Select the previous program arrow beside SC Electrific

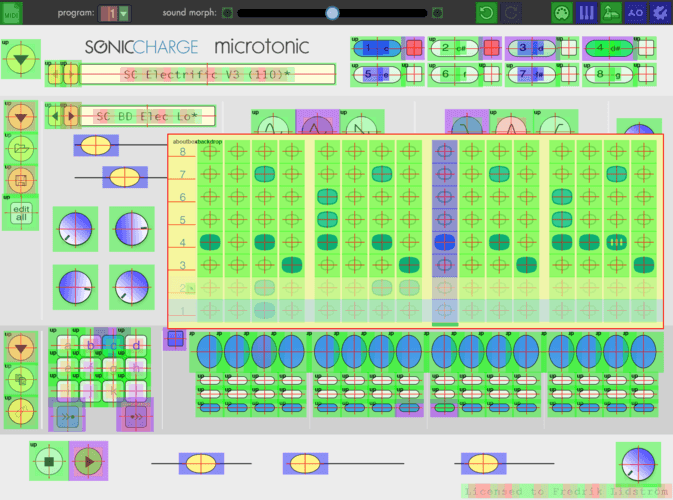click(x=55, y=75)
